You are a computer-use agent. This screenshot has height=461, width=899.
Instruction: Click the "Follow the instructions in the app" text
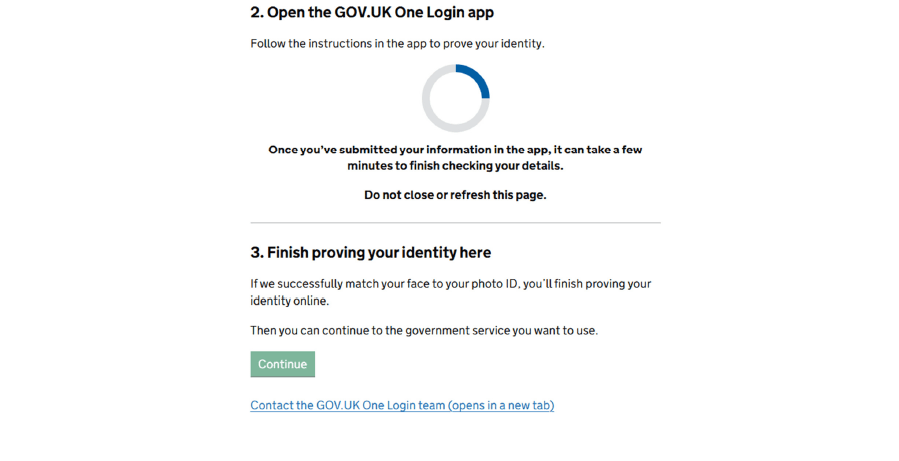[x=397, y=44]
